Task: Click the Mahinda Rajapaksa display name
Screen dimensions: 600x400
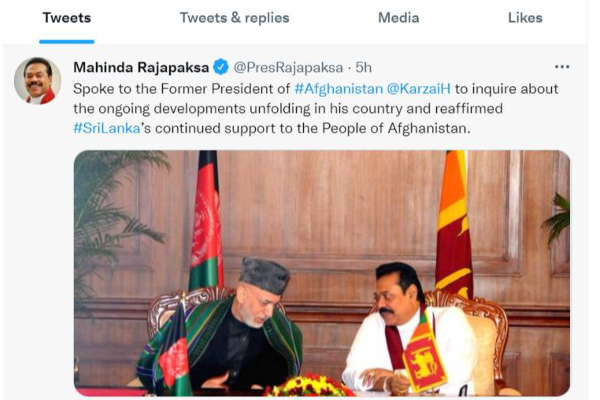Action: (141, 67)
